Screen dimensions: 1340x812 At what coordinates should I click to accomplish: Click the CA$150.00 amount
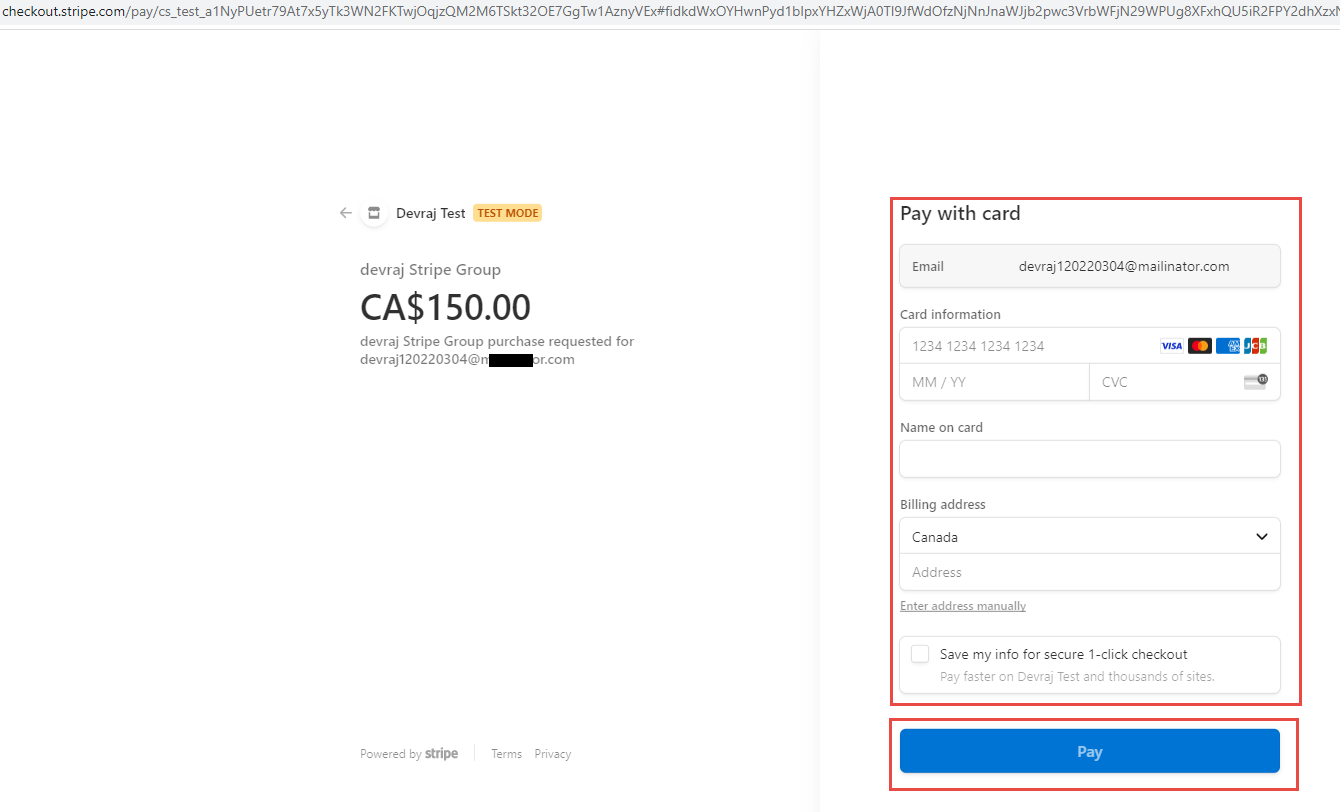click(445, 307)
